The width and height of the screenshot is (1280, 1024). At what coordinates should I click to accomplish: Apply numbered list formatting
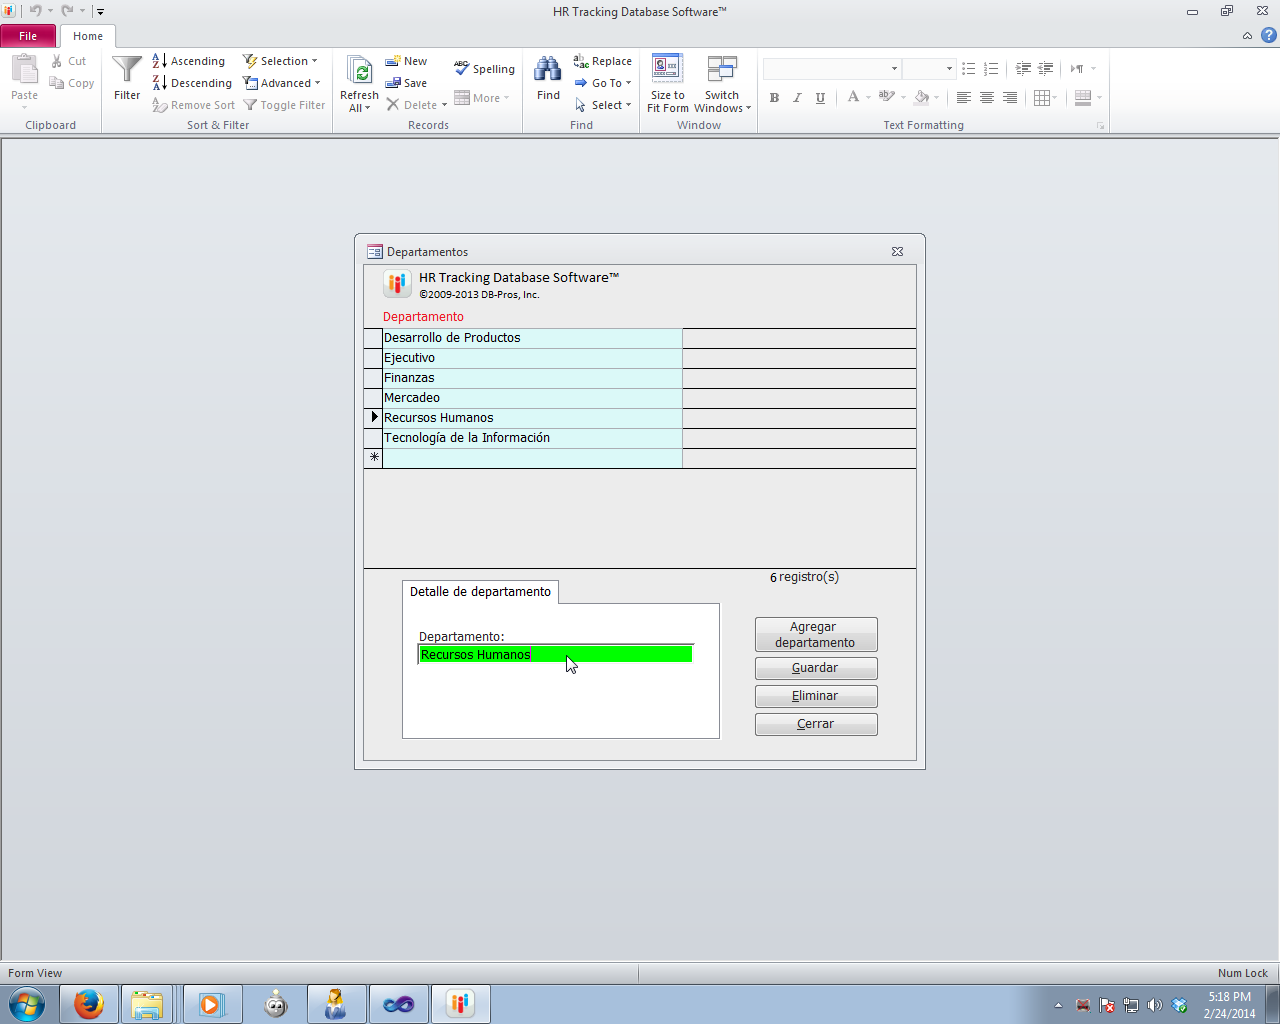pos(991,69)
